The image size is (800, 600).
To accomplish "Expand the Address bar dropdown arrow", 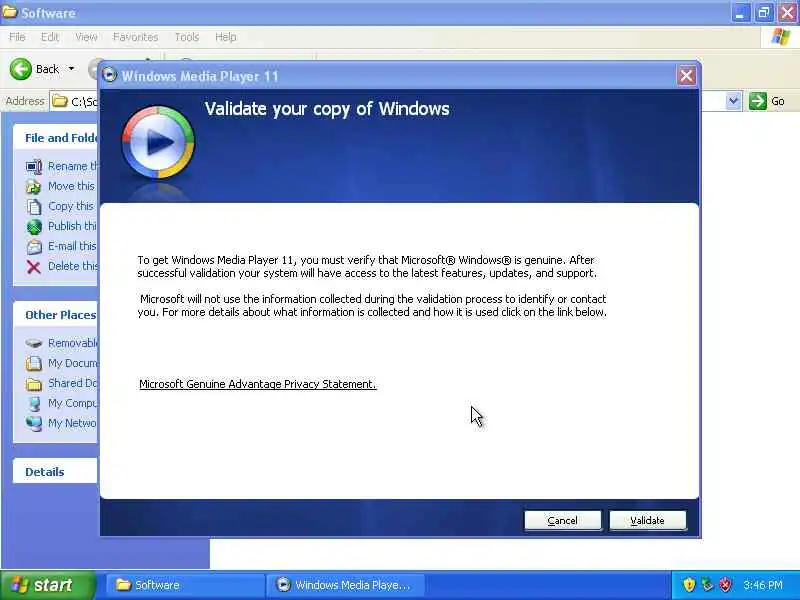I will pyautogui.click(x=733, y=101).
